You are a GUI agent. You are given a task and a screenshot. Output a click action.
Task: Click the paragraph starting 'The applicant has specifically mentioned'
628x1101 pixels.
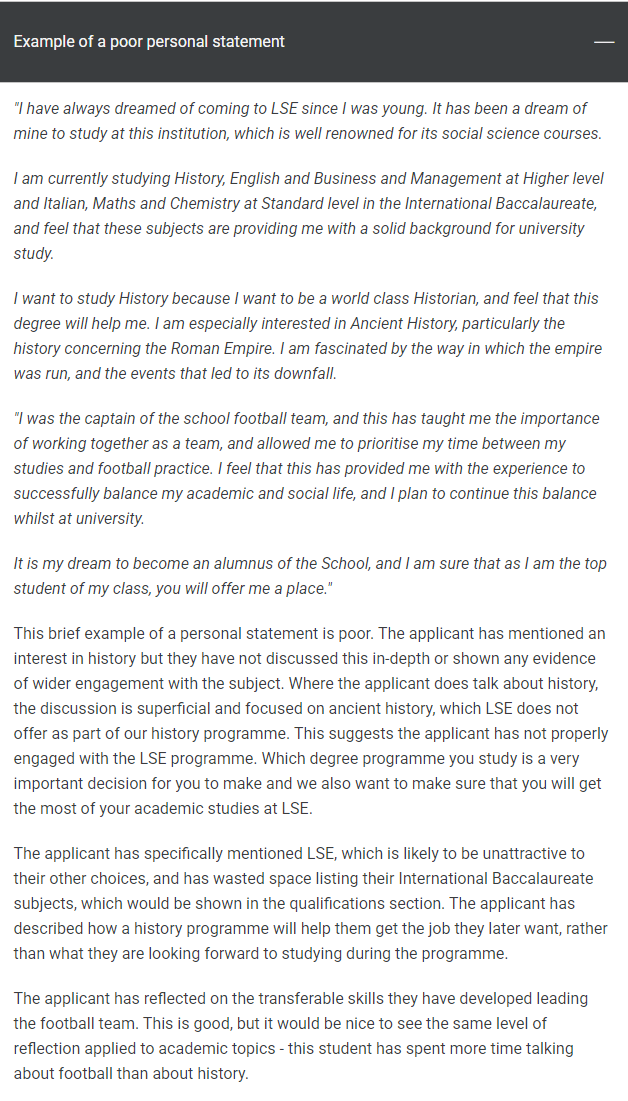point(310,903)
